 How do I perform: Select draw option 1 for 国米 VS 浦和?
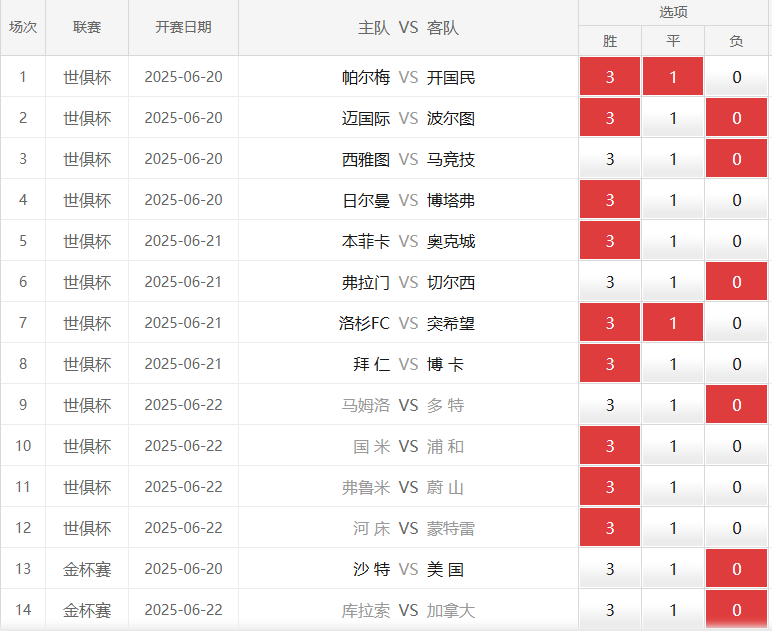coord(673,445)
